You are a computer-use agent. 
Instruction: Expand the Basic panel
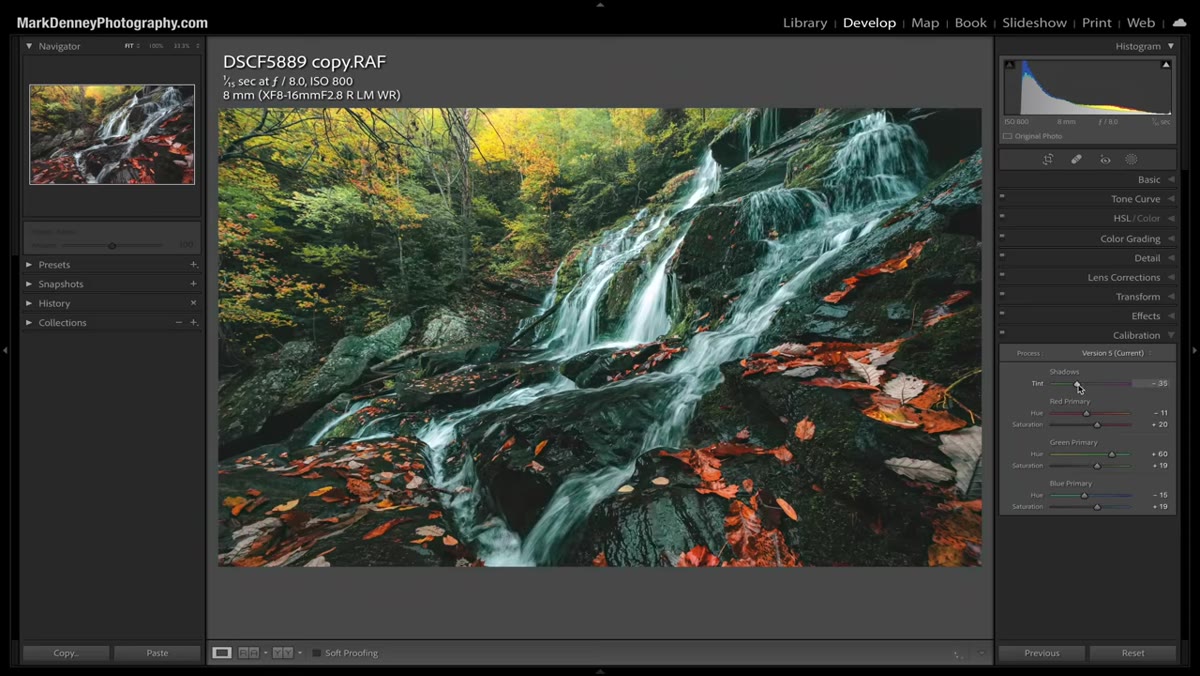(x=1171, y=180)
